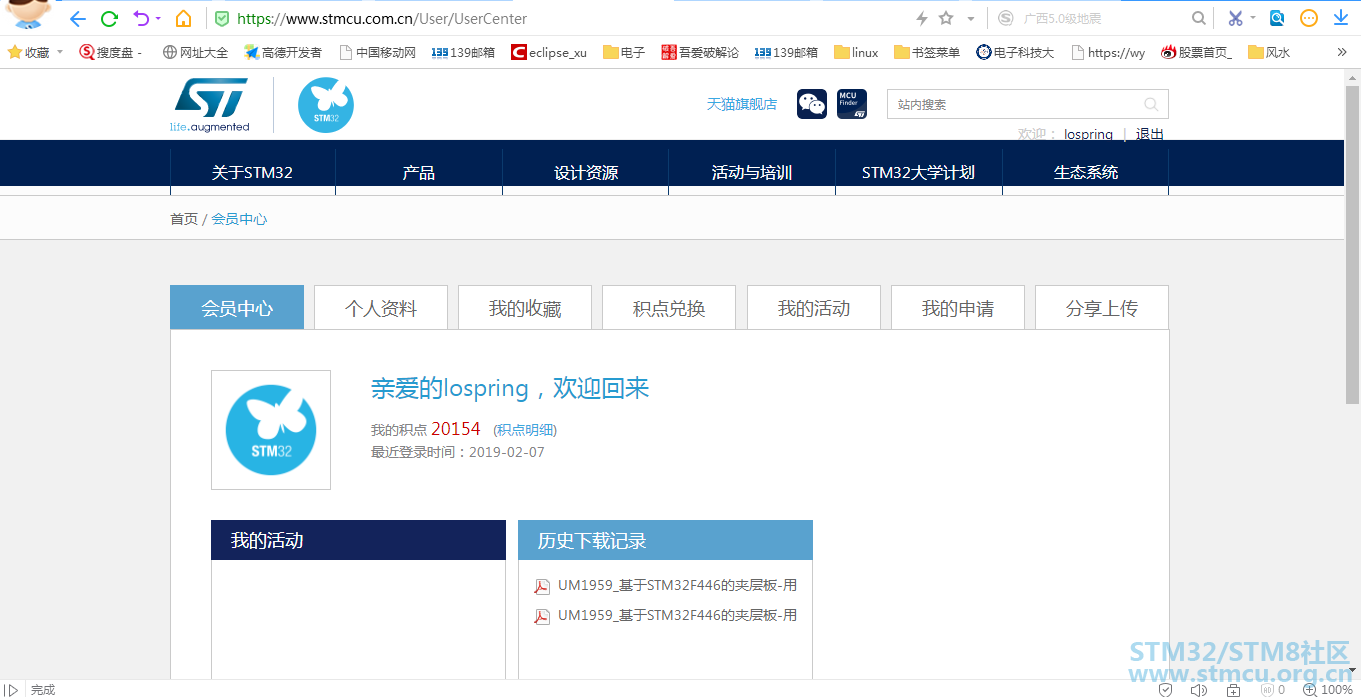Open the 设计资源 nav menu

(x=586, y=172)
